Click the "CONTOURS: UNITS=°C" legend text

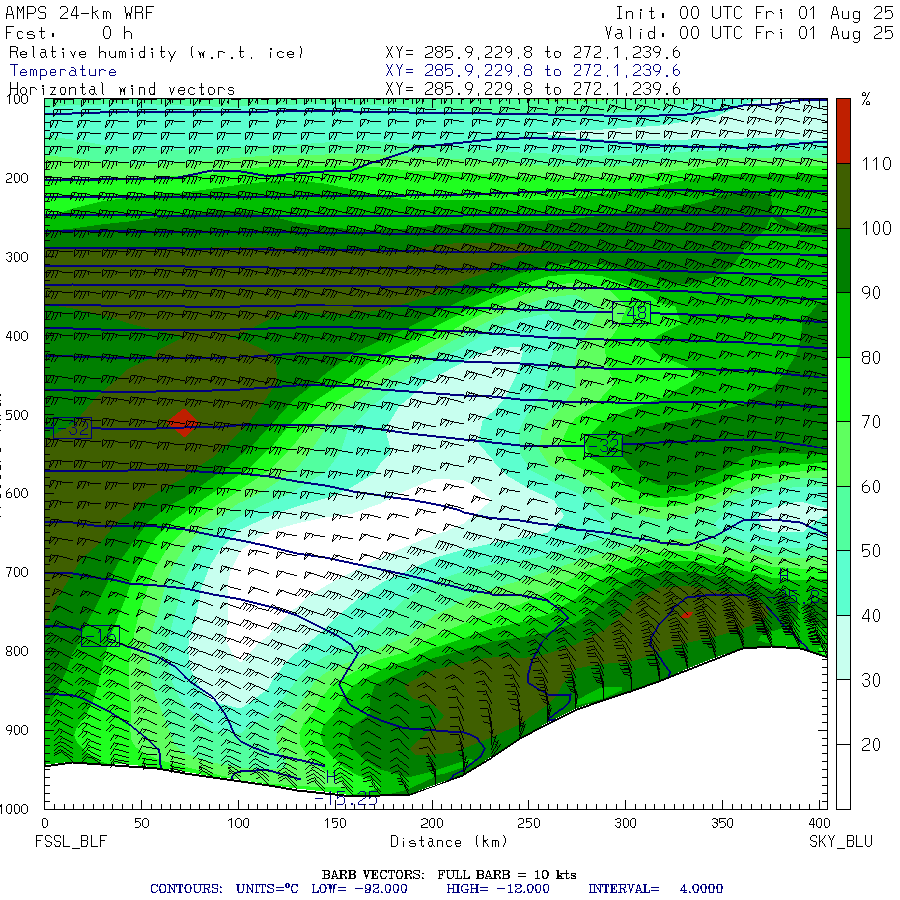224,889
